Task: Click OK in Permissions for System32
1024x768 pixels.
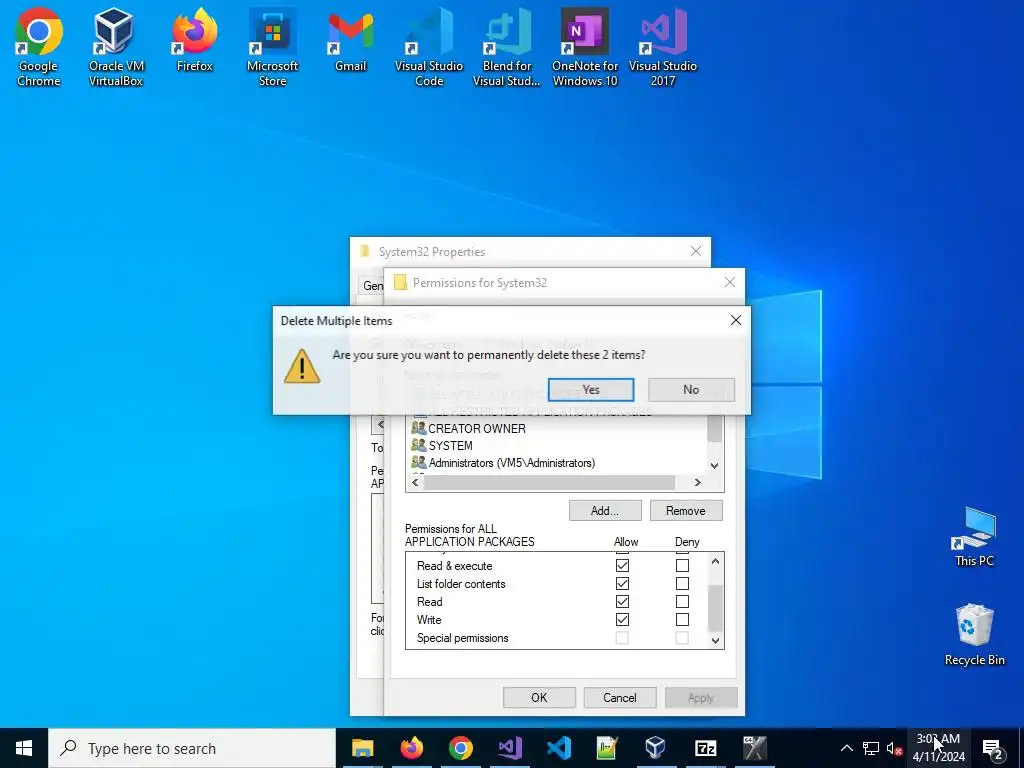Action: click(x=539, y=697)
